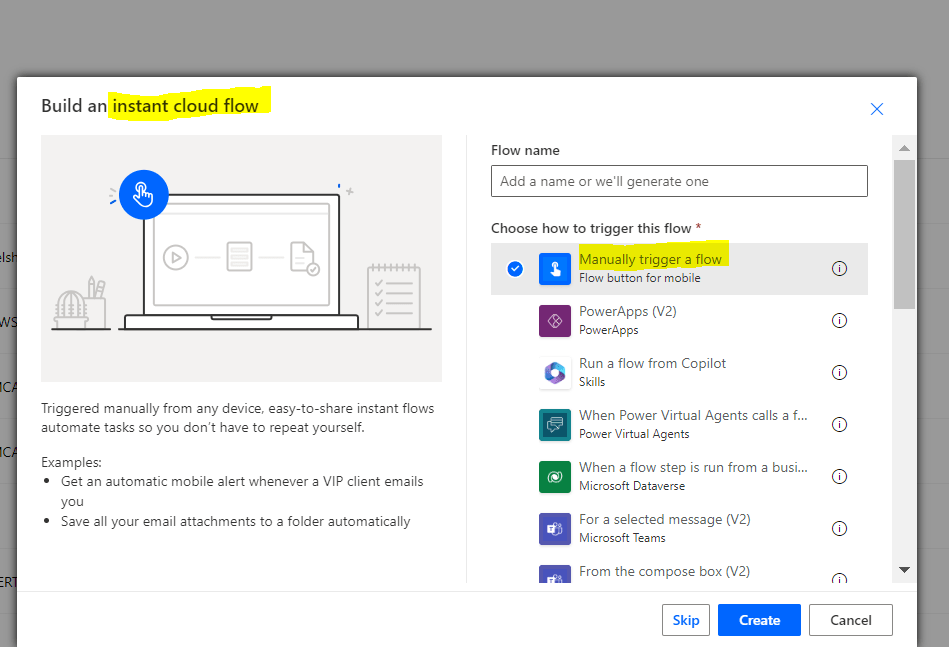949x647 pixels.
Task: Click the PowerApps (V2) trigger icon
Action: point(554,320)
